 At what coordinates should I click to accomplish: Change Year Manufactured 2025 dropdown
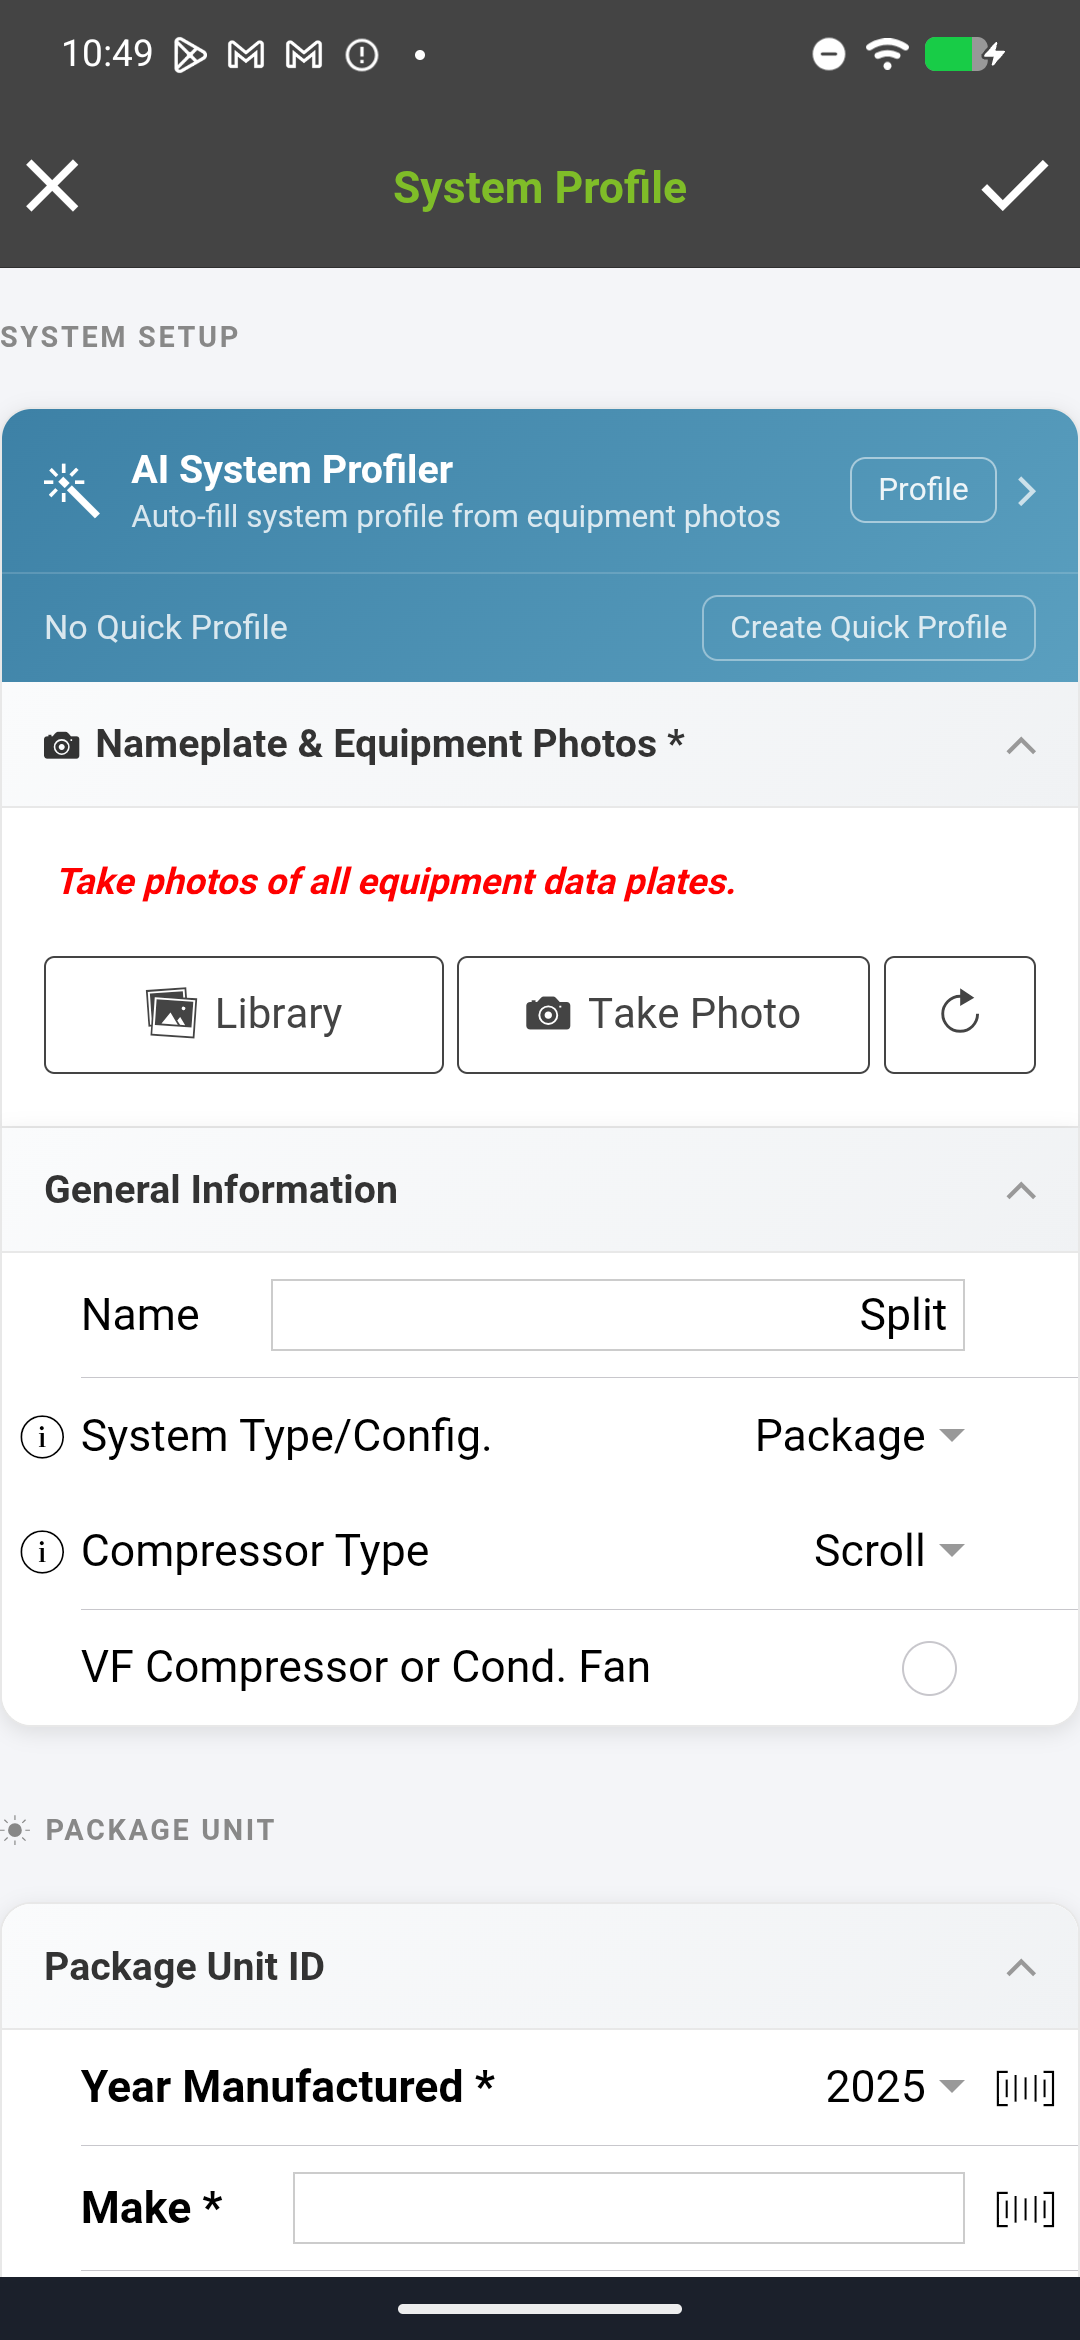tap(894, 2087)
